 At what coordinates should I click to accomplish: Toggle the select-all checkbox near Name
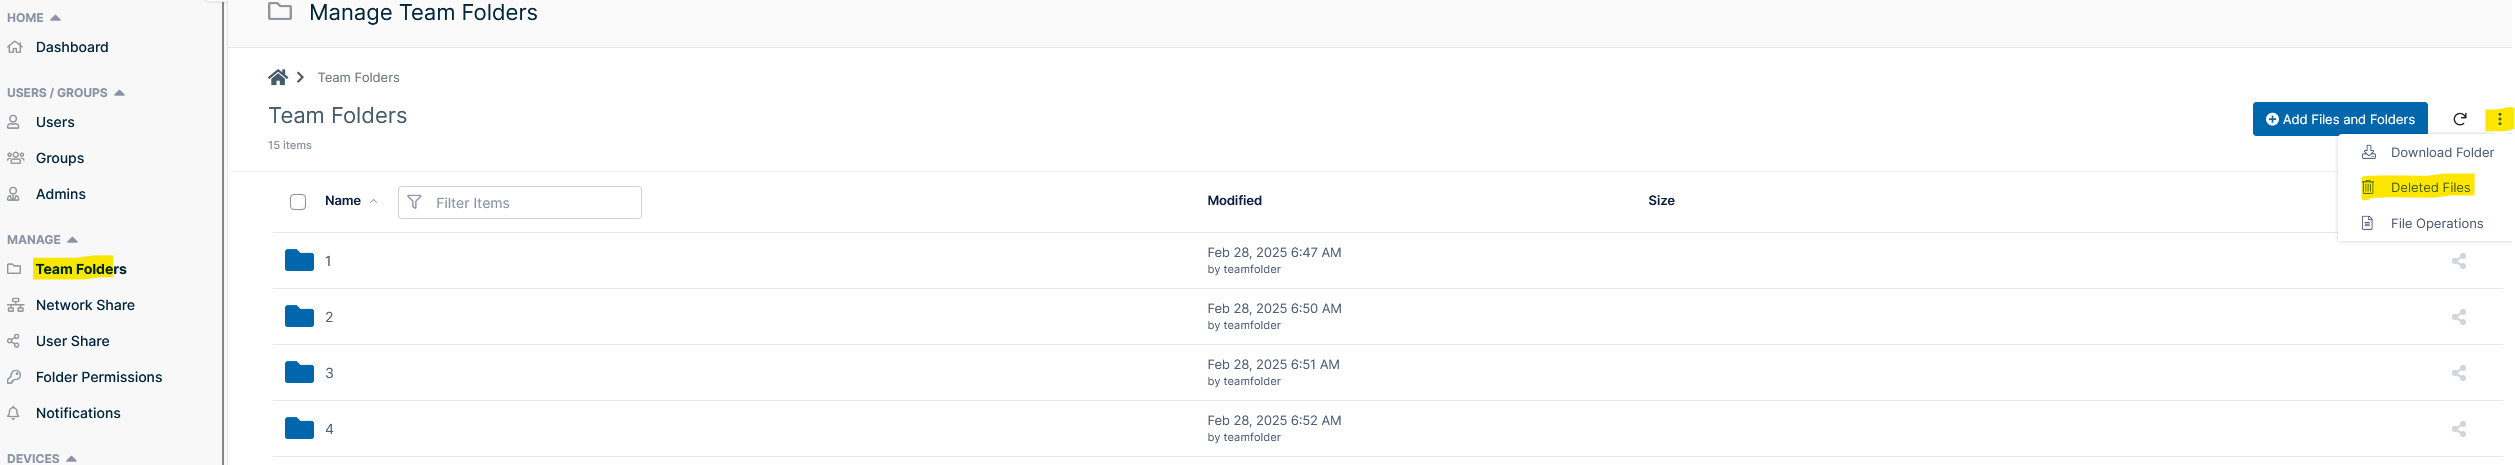point(298,202)
